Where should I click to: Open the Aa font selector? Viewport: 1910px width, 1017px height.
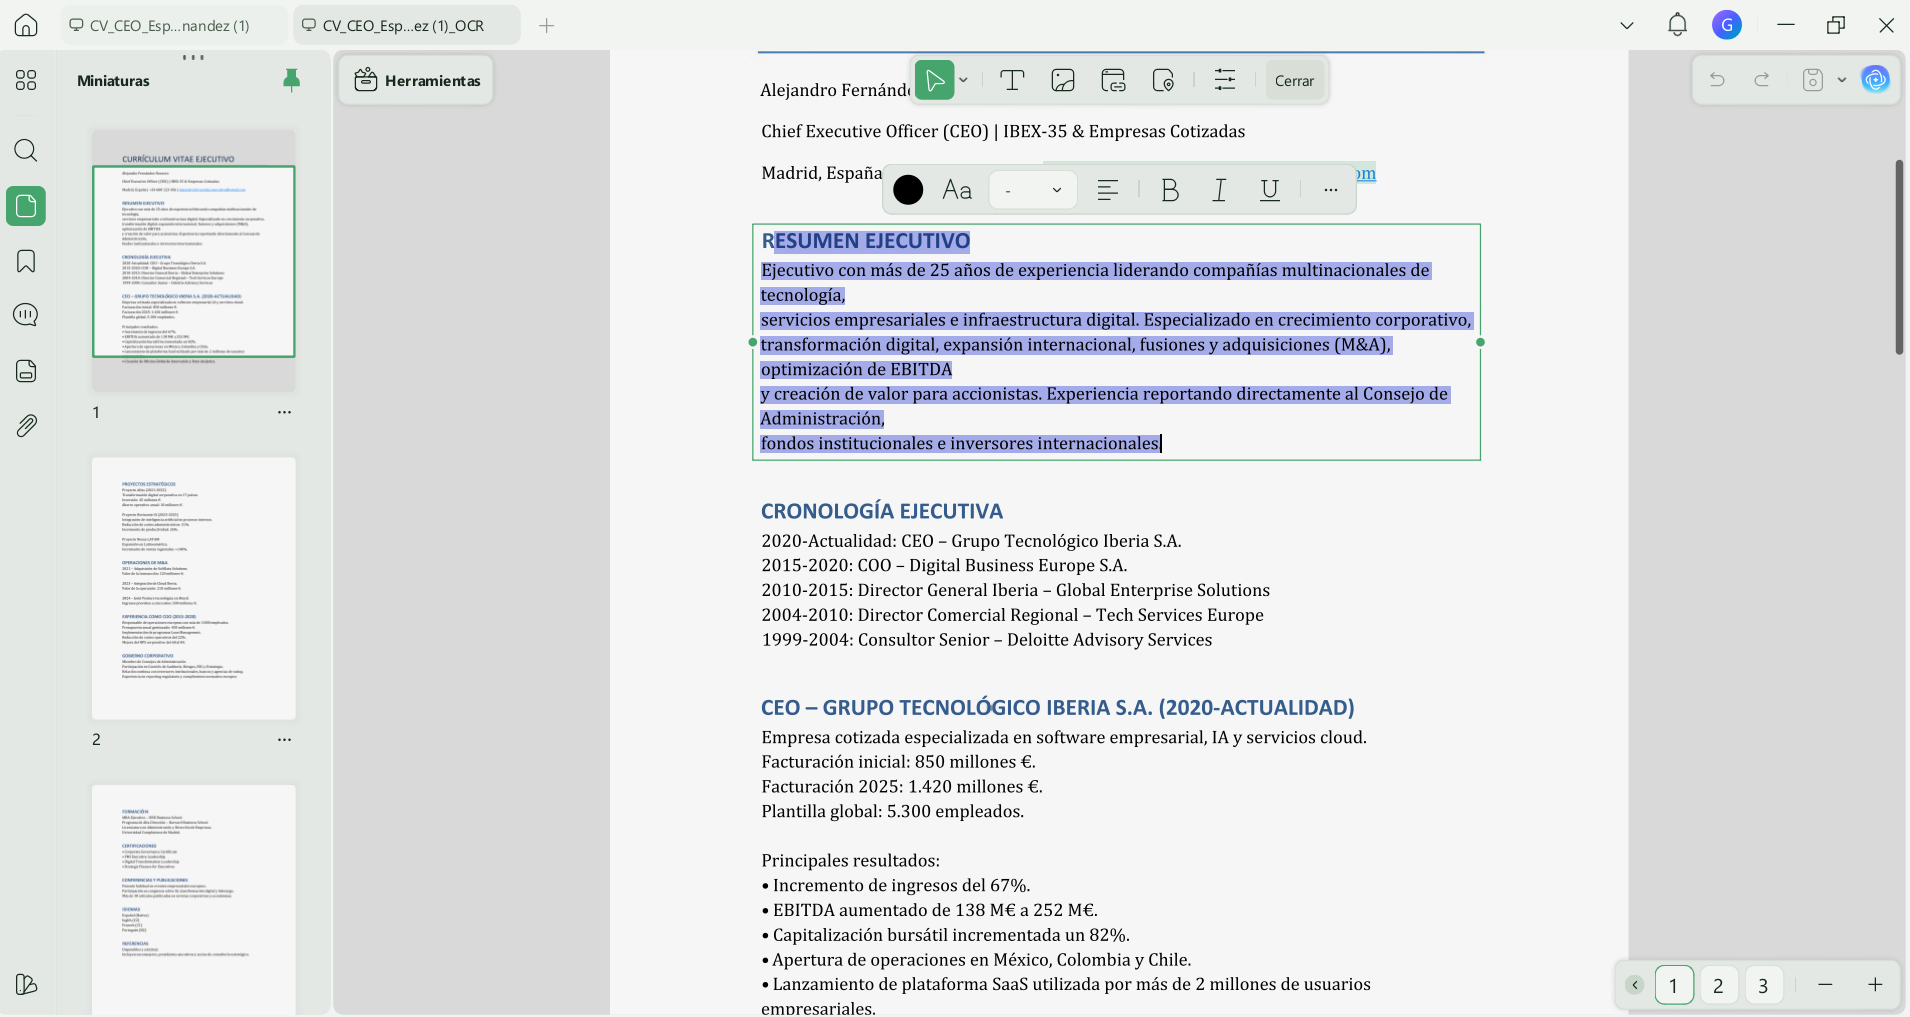click(957, 190)
